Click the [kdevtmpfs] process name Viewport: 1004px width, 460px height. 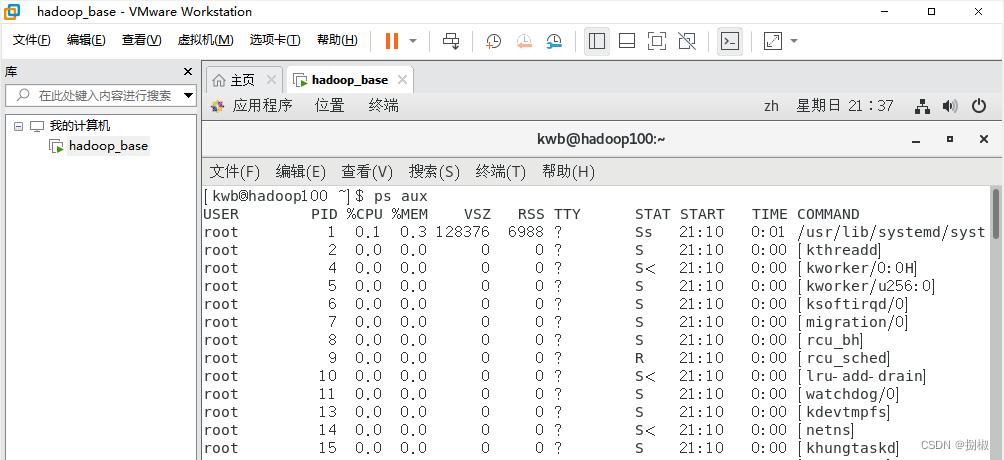(x=845, y=411)
